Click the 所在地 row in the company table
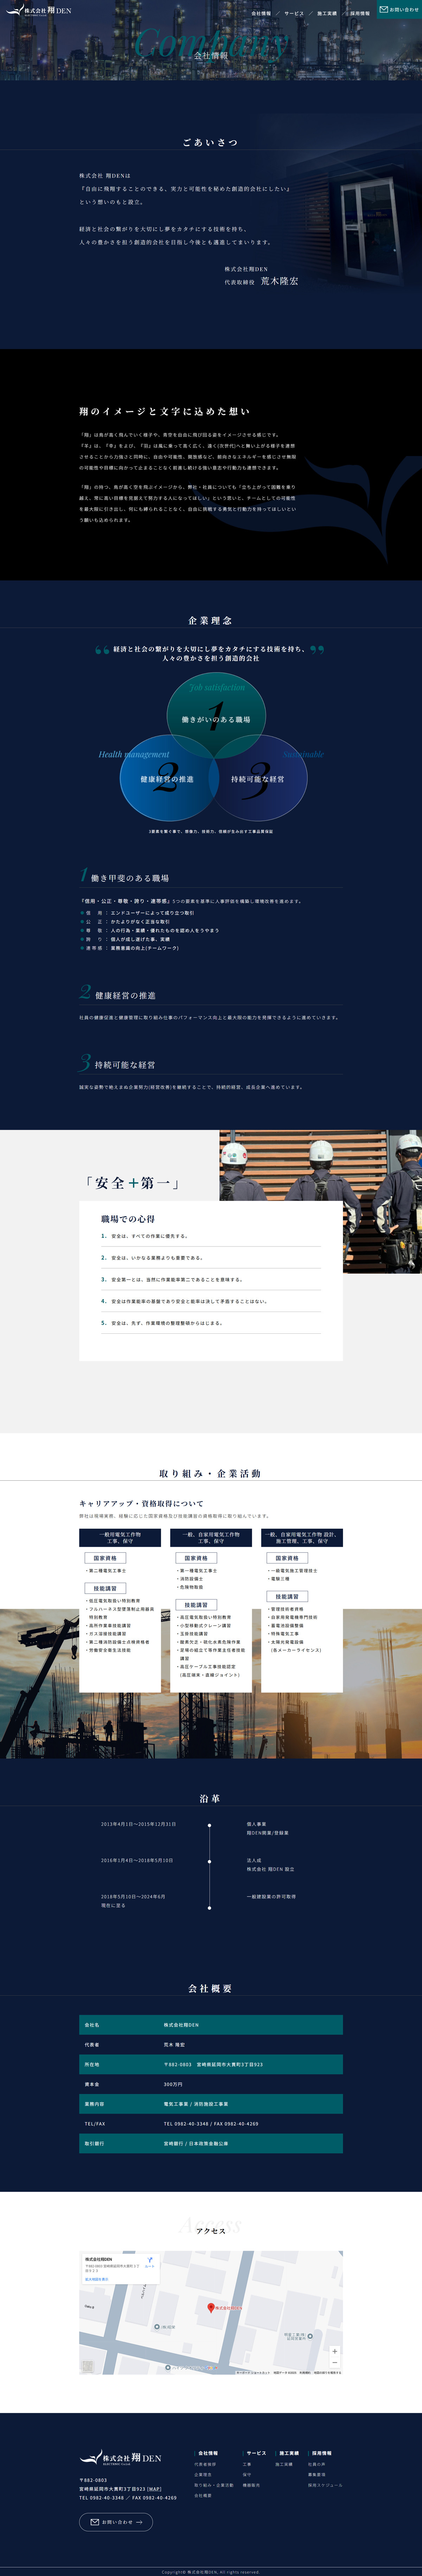The width and height of the screenshot is (422, 2576). click(211, 2064)
